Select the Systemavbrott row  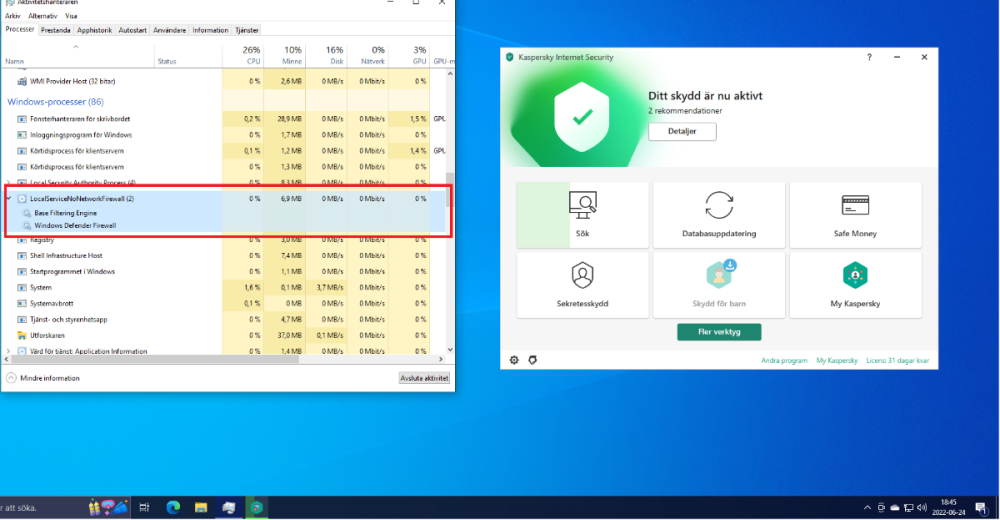click(223, 304)
